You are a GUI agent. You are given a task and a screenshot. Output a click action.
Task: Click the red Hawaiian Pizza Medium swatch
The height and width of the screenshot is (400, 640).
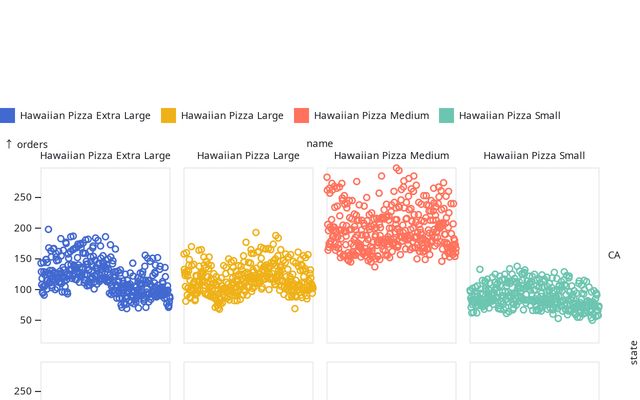[301, 115]
